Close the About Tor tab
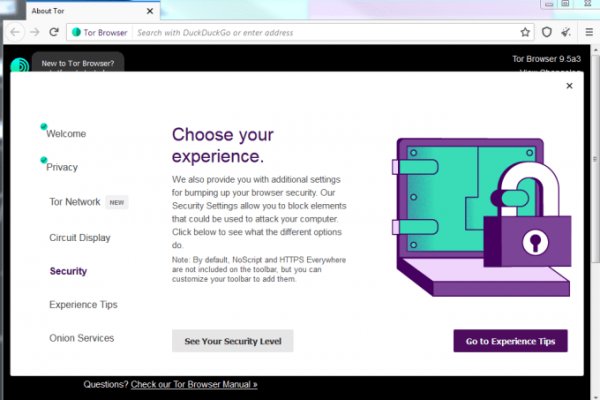The width and height of the screenshot is (600, 400). pyautogui.click(x=150, y=11)
